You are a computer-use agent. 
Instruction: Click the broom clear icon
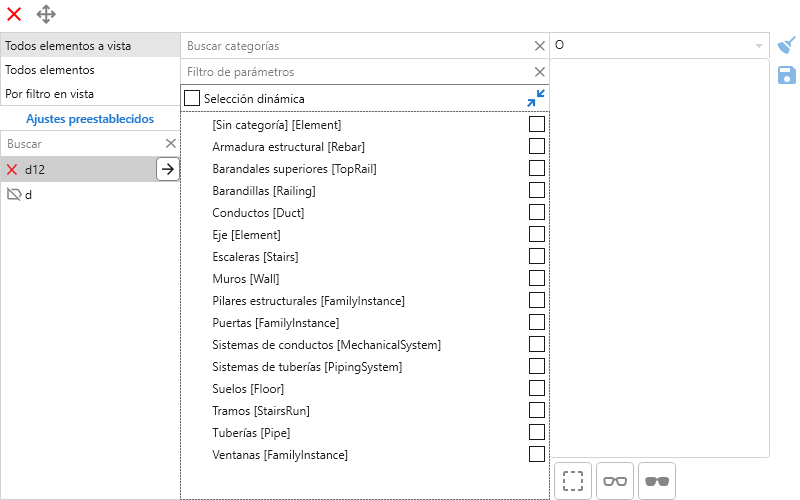(x=787, y=46)
